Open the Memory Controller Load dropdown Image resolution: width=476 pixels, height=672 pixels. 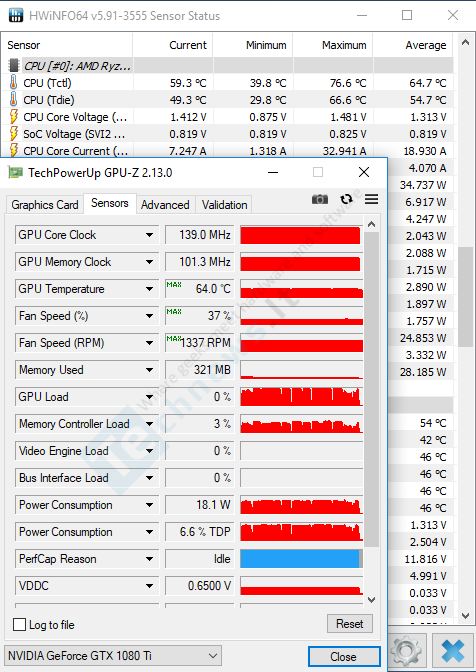click(149, 424)
